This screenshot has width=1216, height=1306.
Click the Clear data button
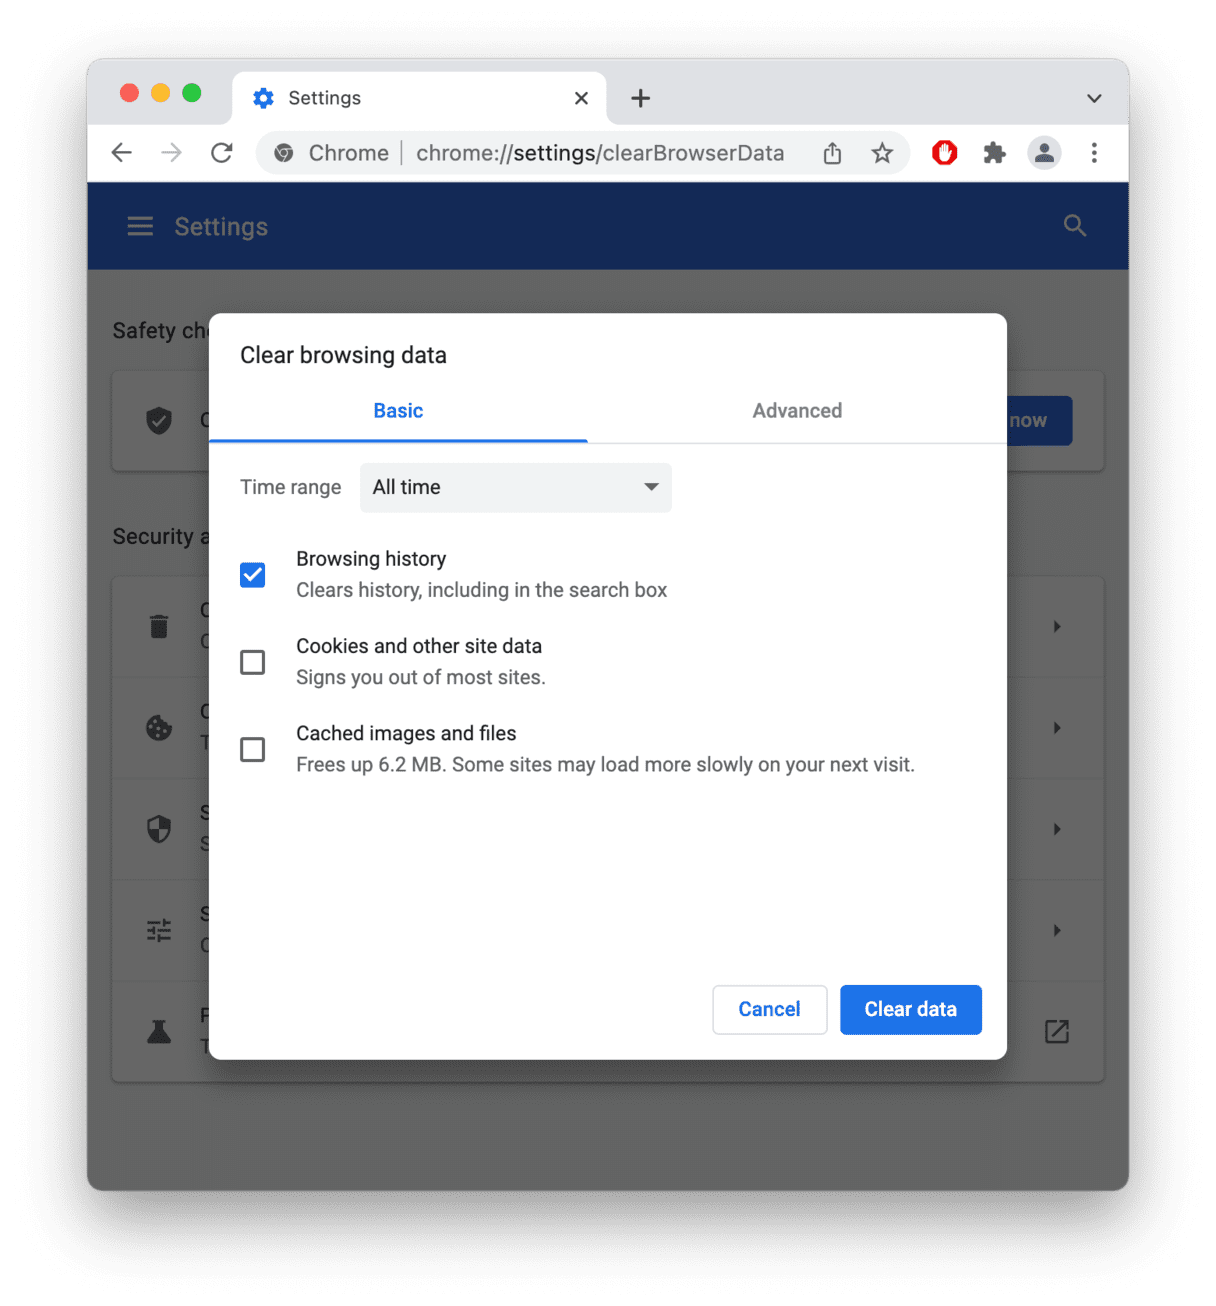point(911,1009)
